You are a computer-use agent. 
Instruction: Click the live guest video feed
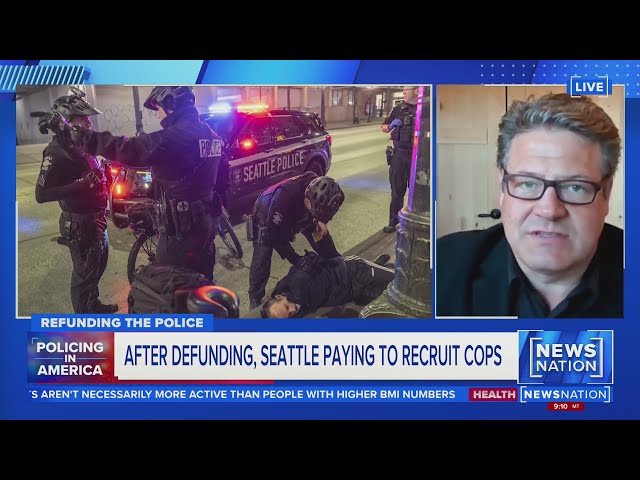point(530,201)
